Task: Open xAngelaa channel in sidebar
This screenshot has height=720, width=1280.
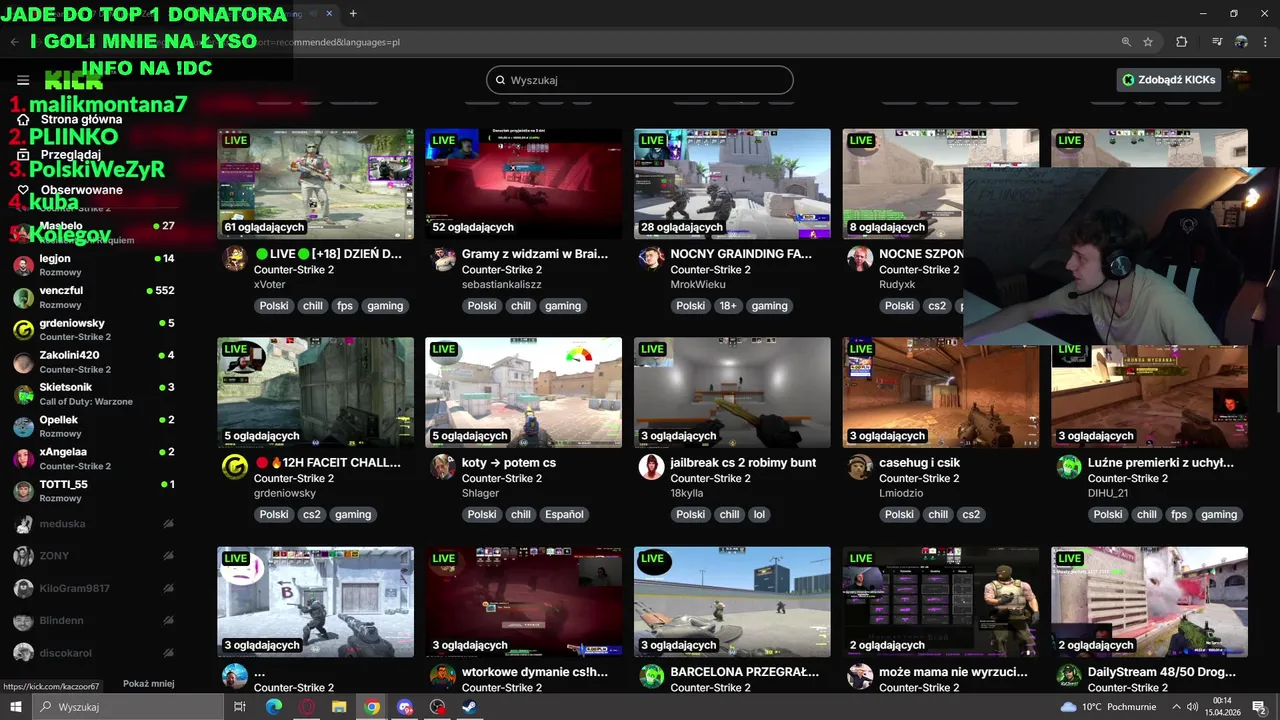Action: coord(94,458)
